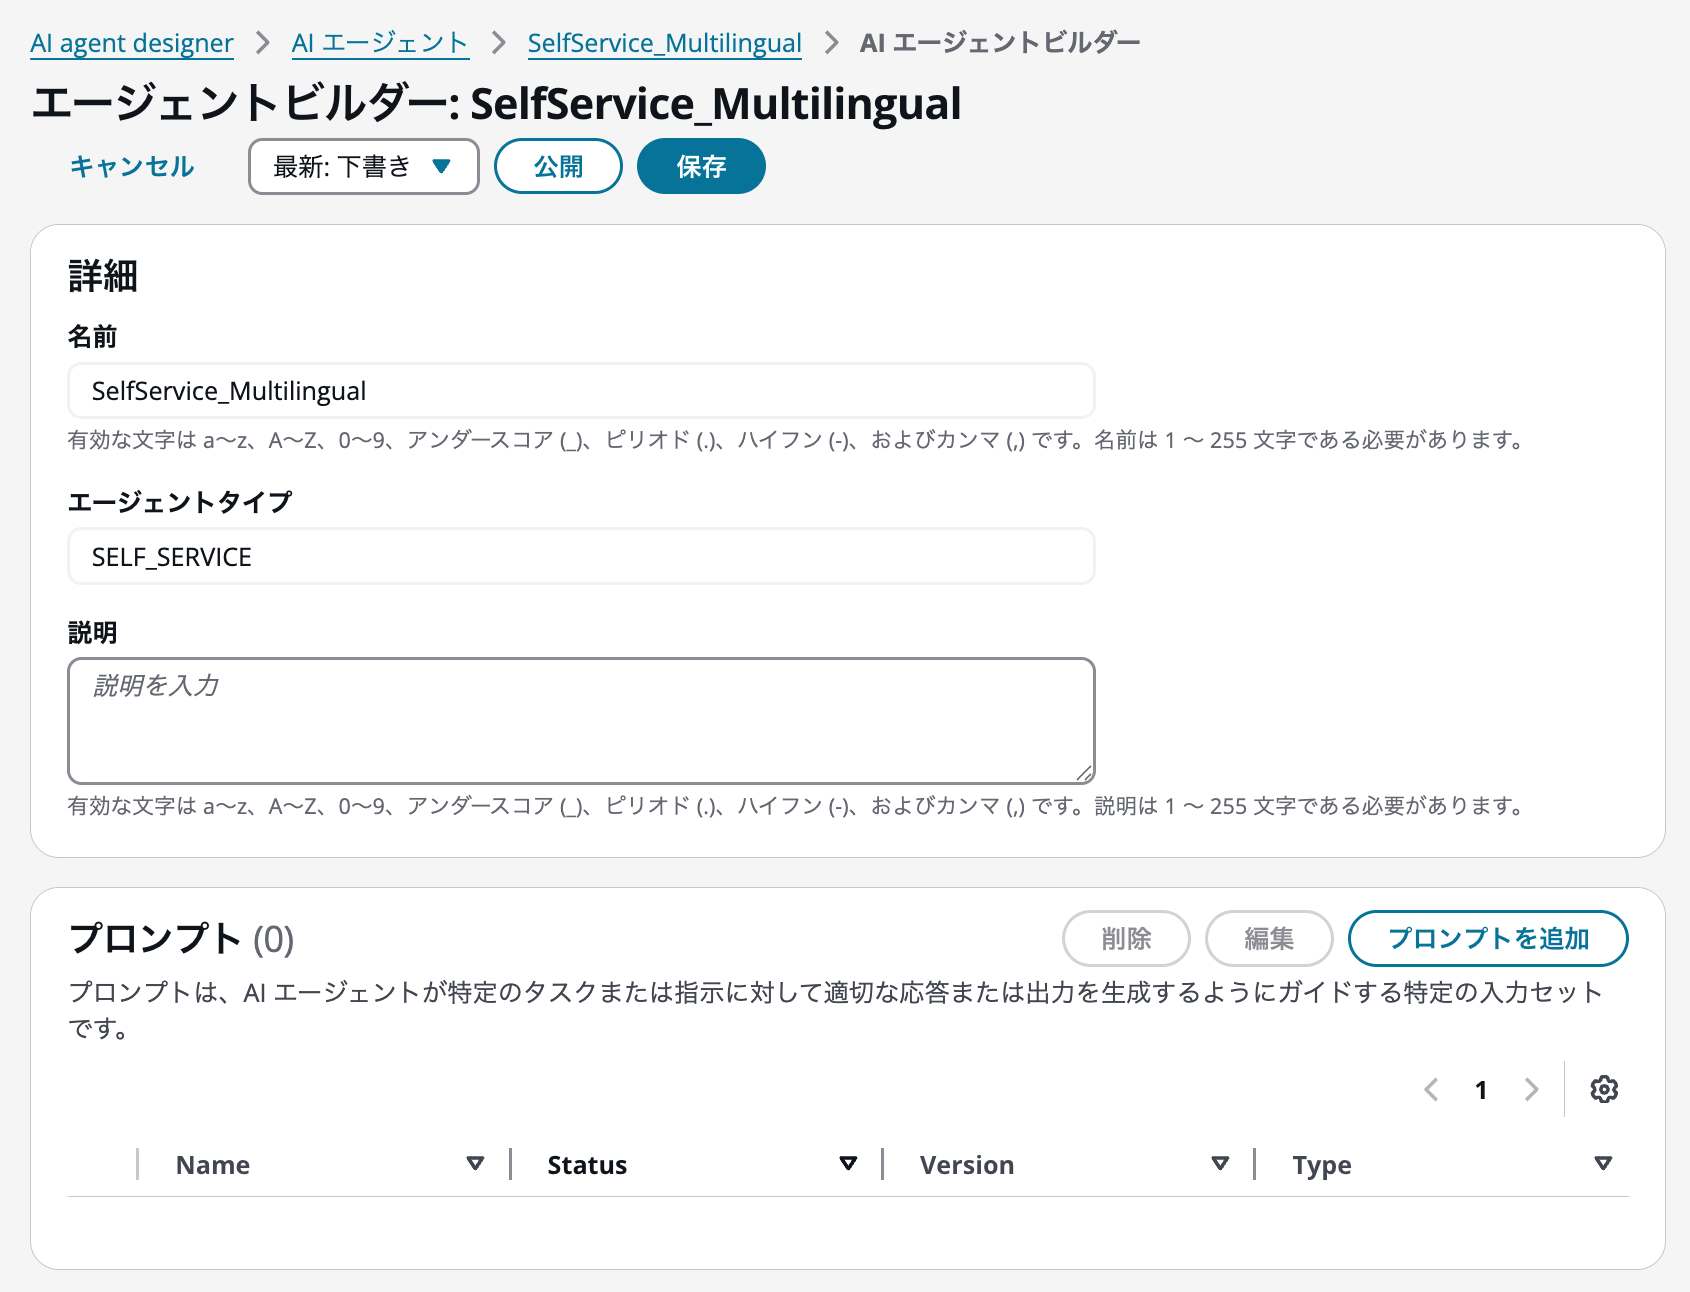Viewport: 1690px width, 1292px height.
Task: Click the 保存 button
Action: (x=700, y=166)
